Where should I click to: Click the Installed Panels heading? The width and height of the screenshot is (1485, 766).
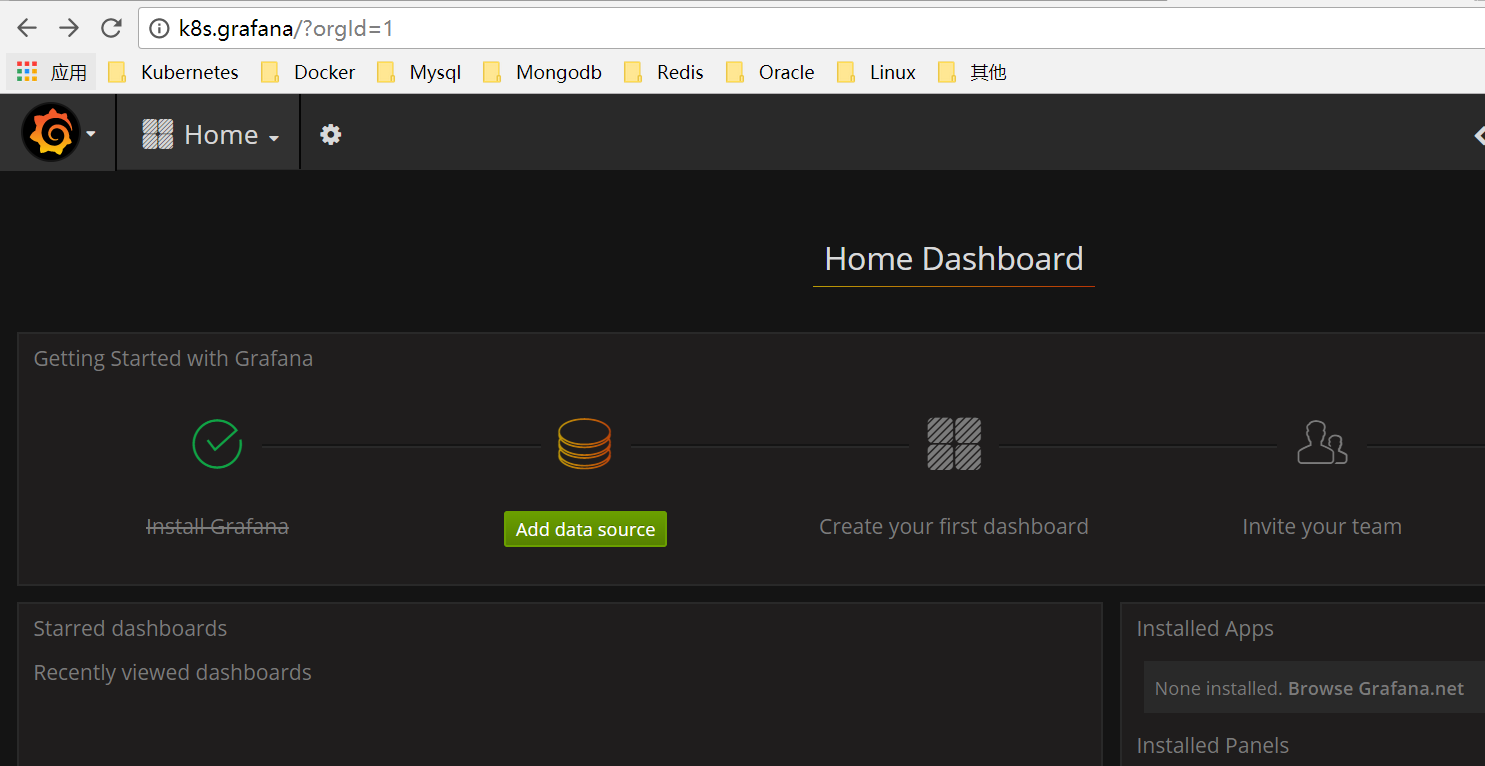tap(1212, 745)
